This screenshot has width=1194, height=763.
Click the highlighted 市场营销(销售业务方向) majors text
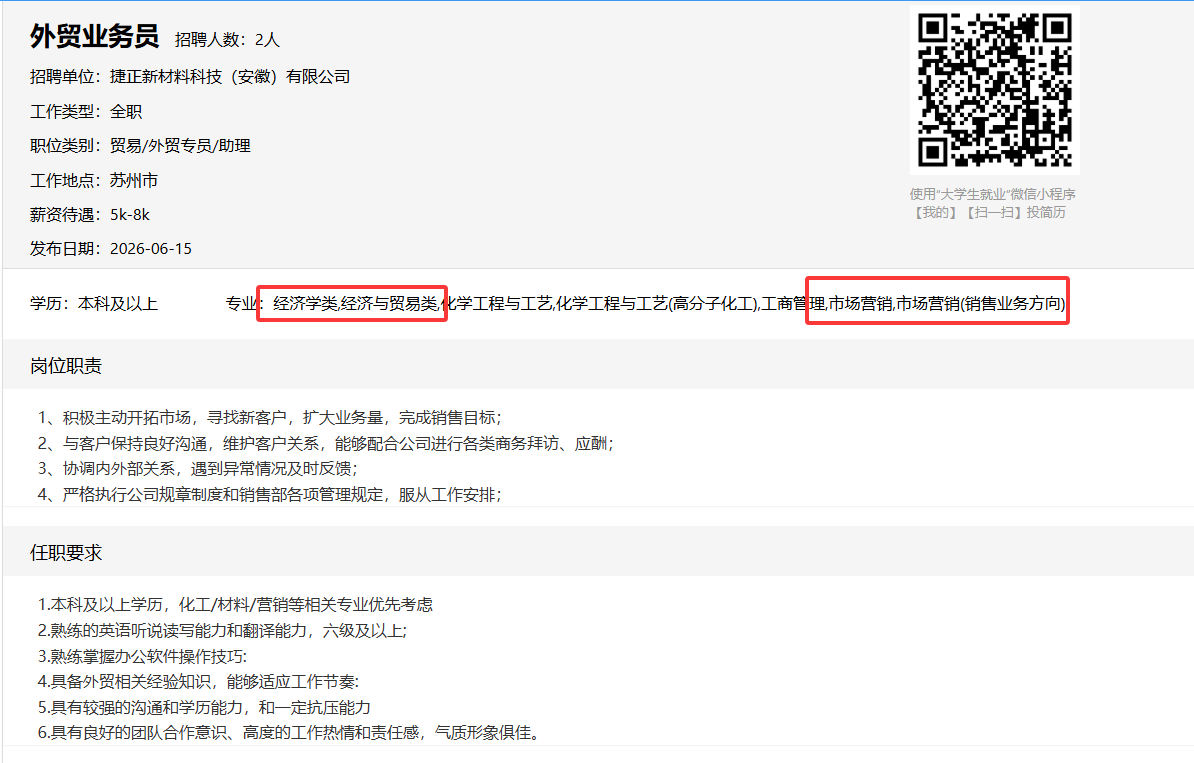coord(981,304)
